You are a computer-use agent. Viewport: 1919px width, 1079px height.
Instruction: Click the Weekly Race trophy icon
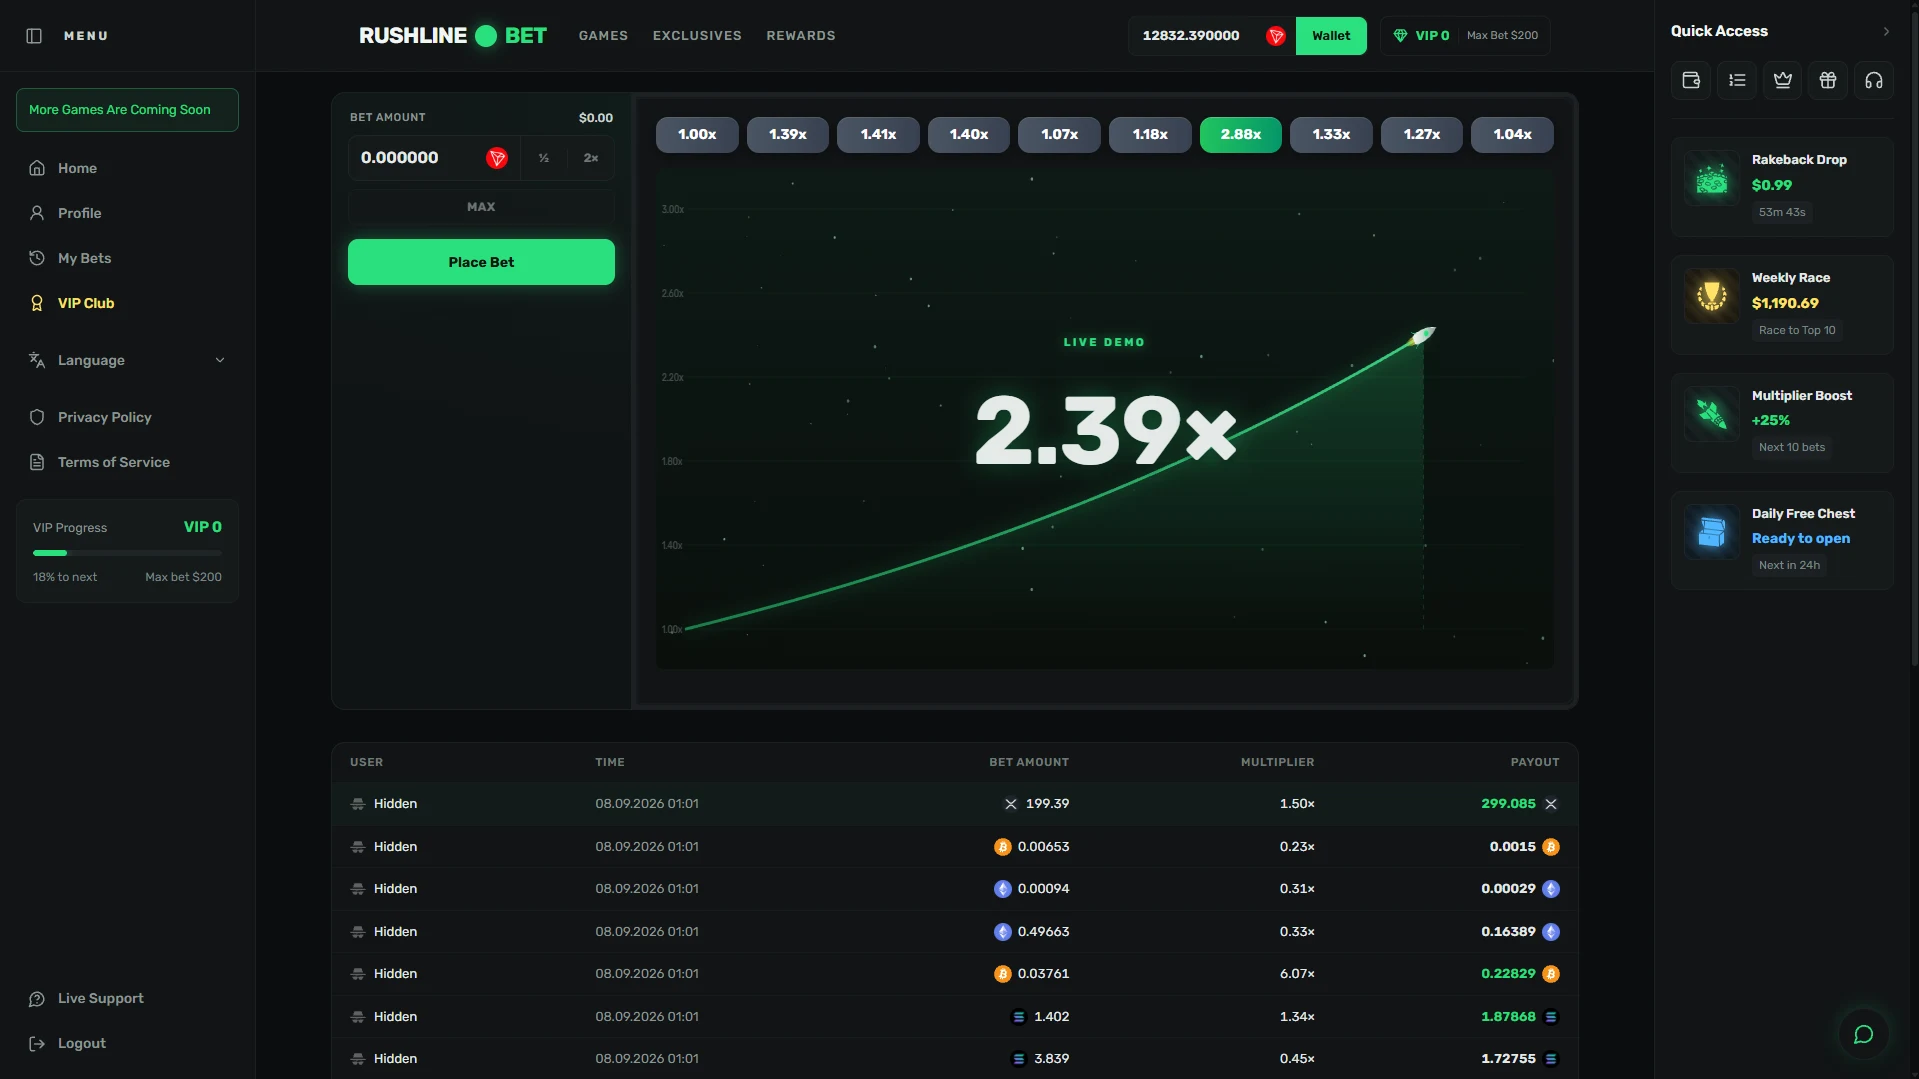(x=1711, y=297)
